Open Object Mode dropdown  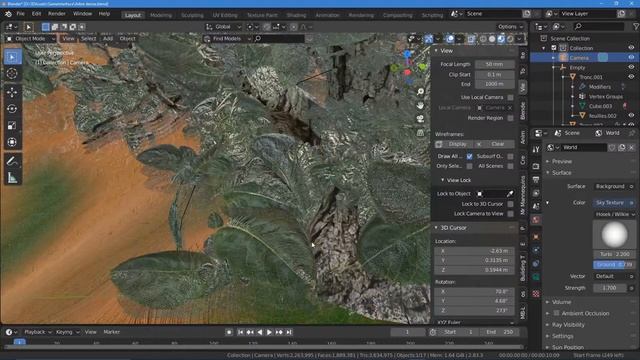pos(31,39)
